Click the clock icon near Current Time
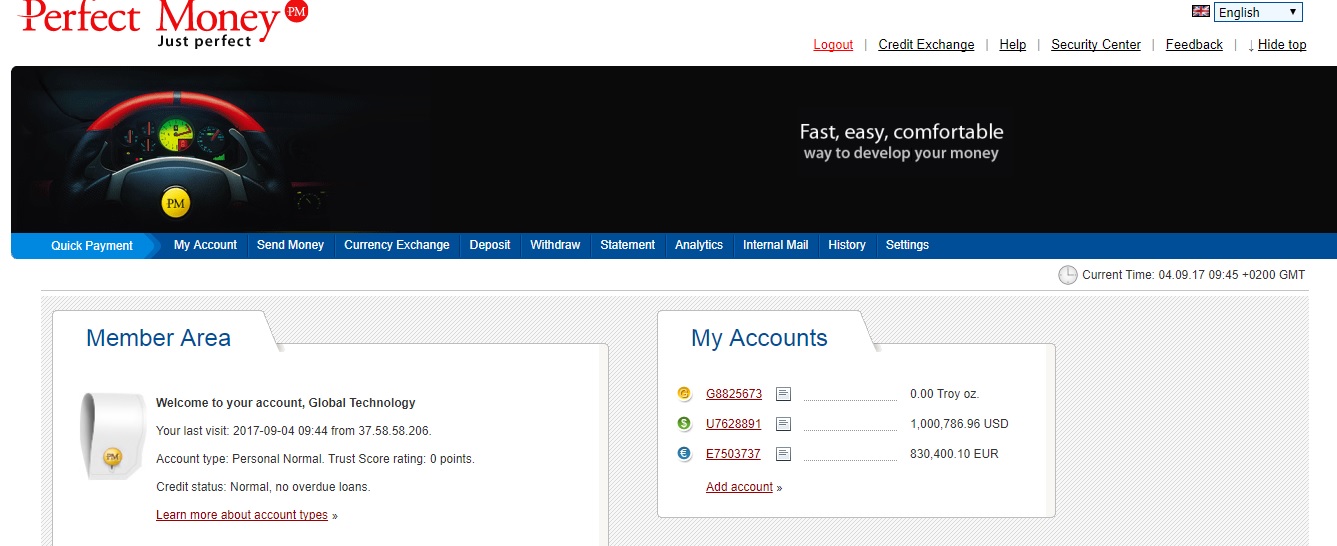This screenshot has width=1337, height=546. pos(1068,275)
